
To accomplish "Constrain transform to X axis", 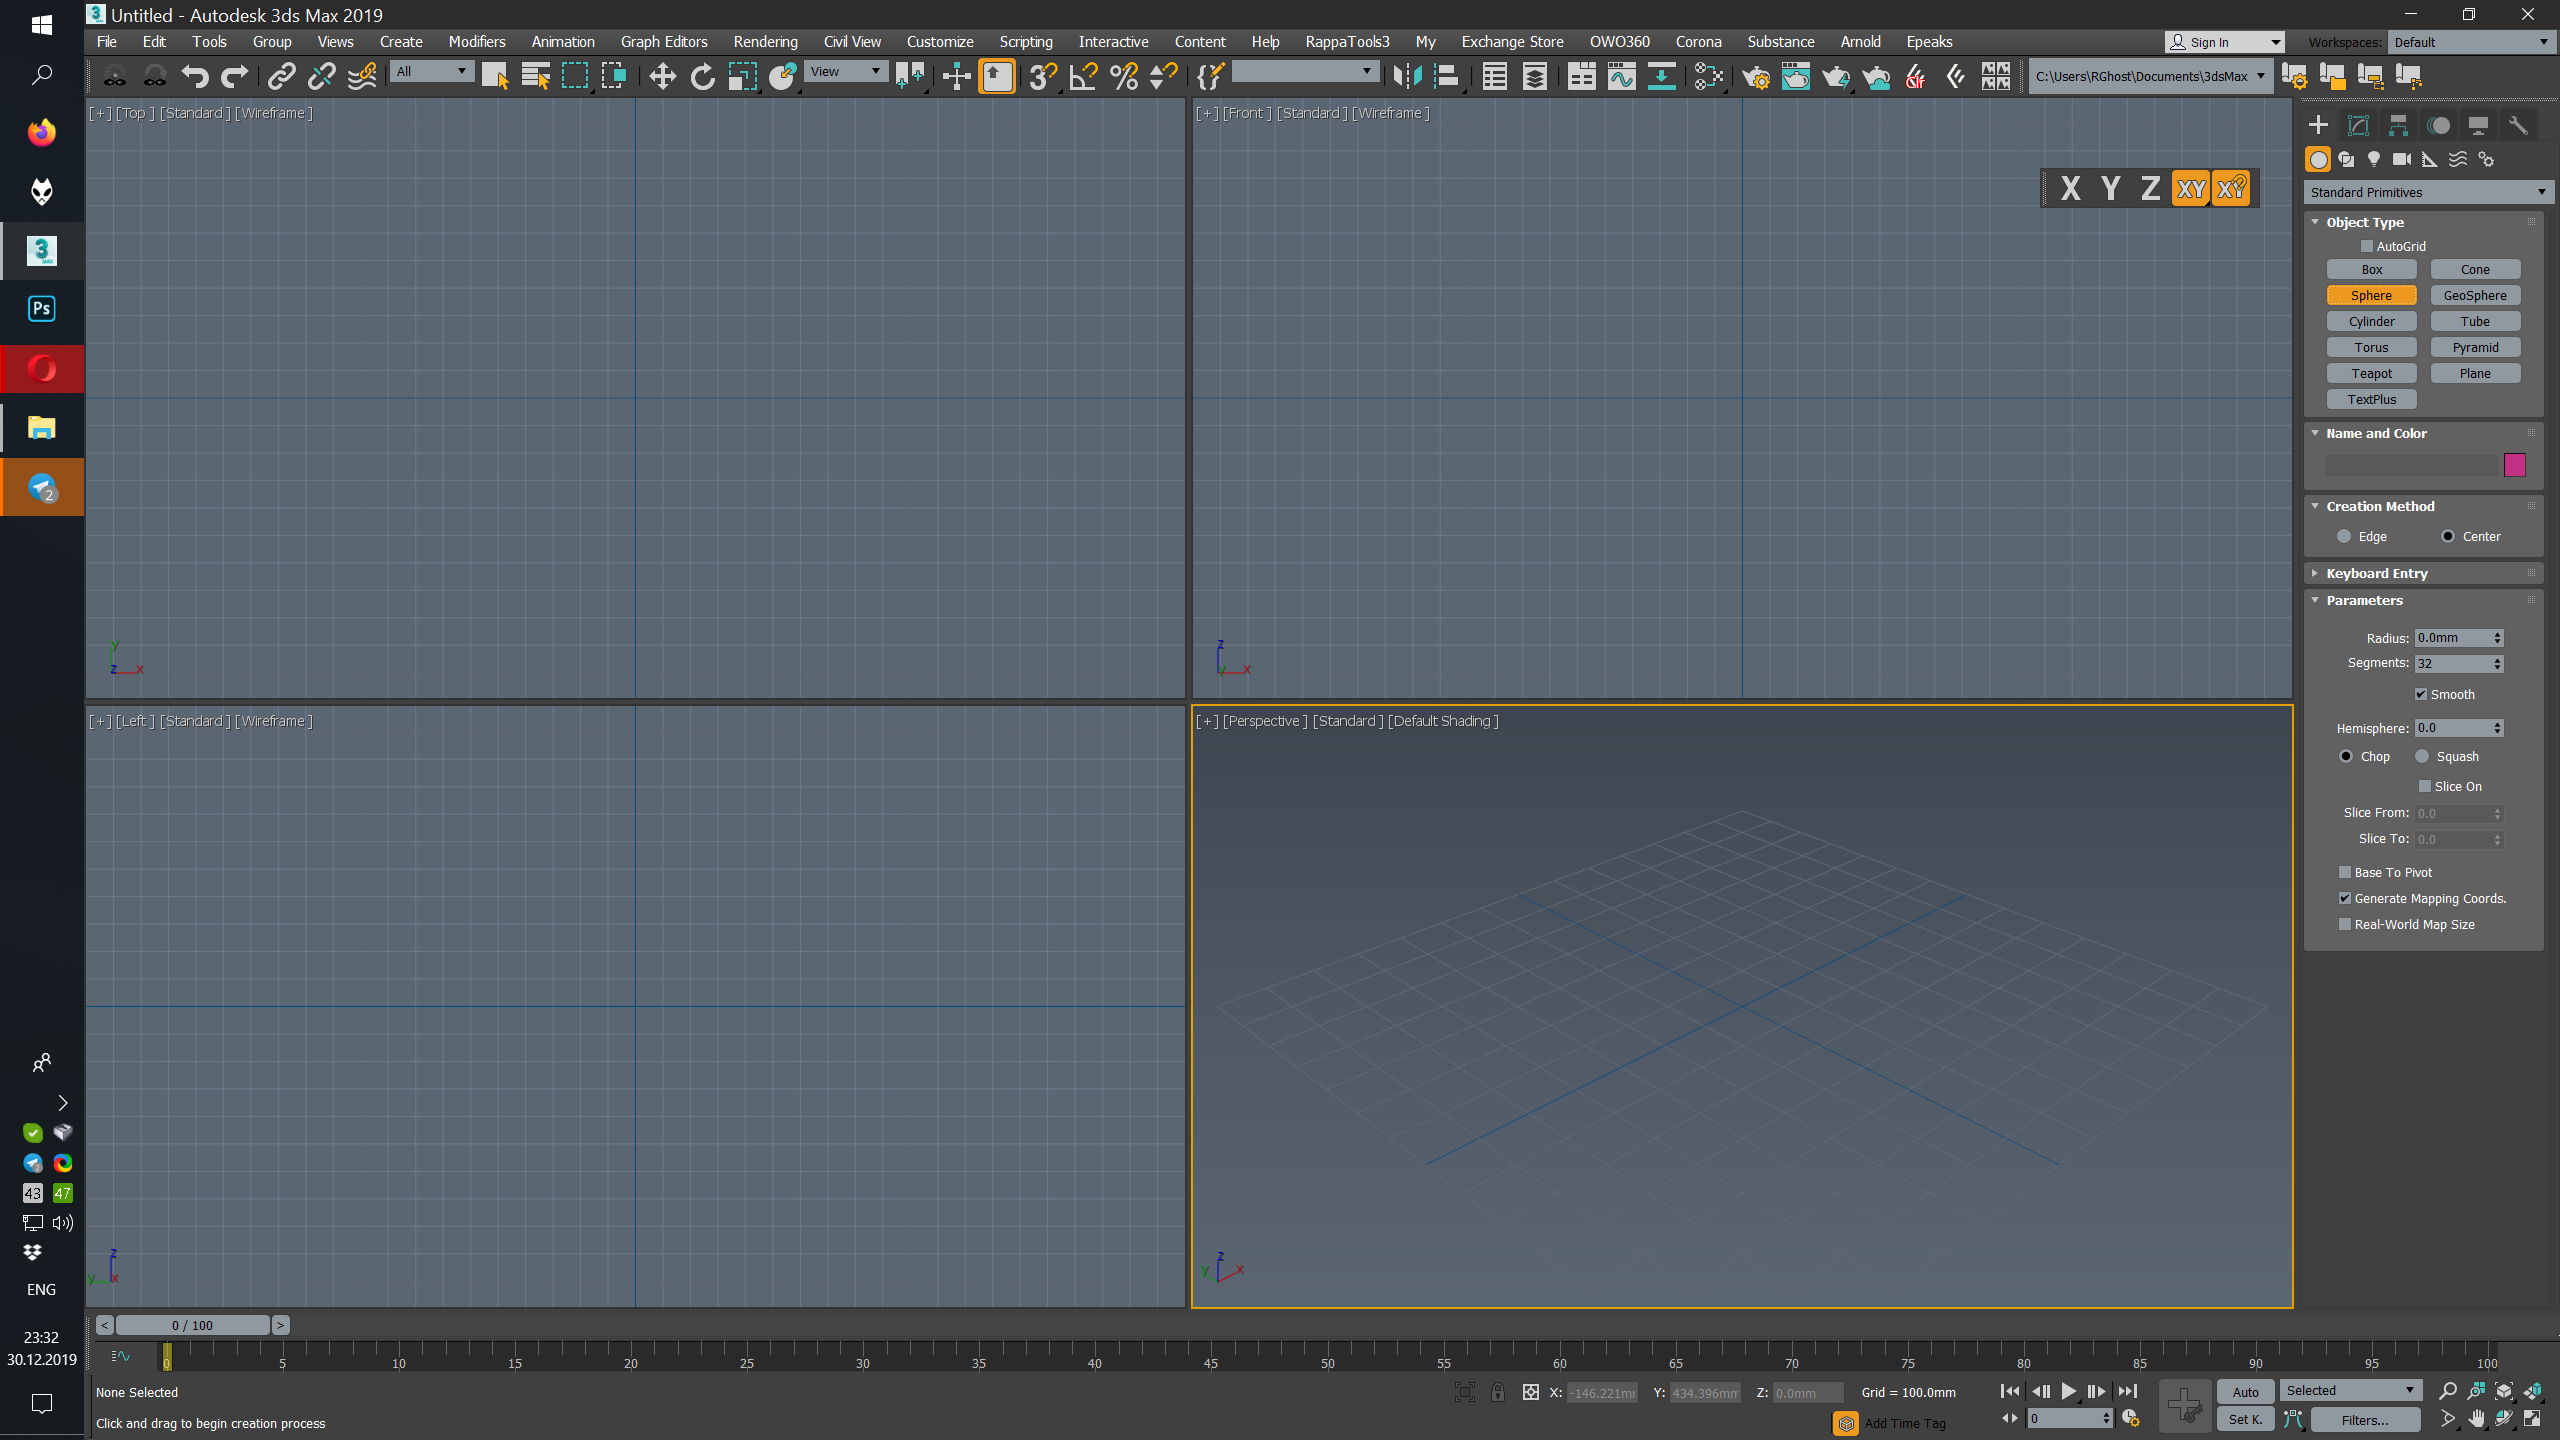I will coord(2070,188).
